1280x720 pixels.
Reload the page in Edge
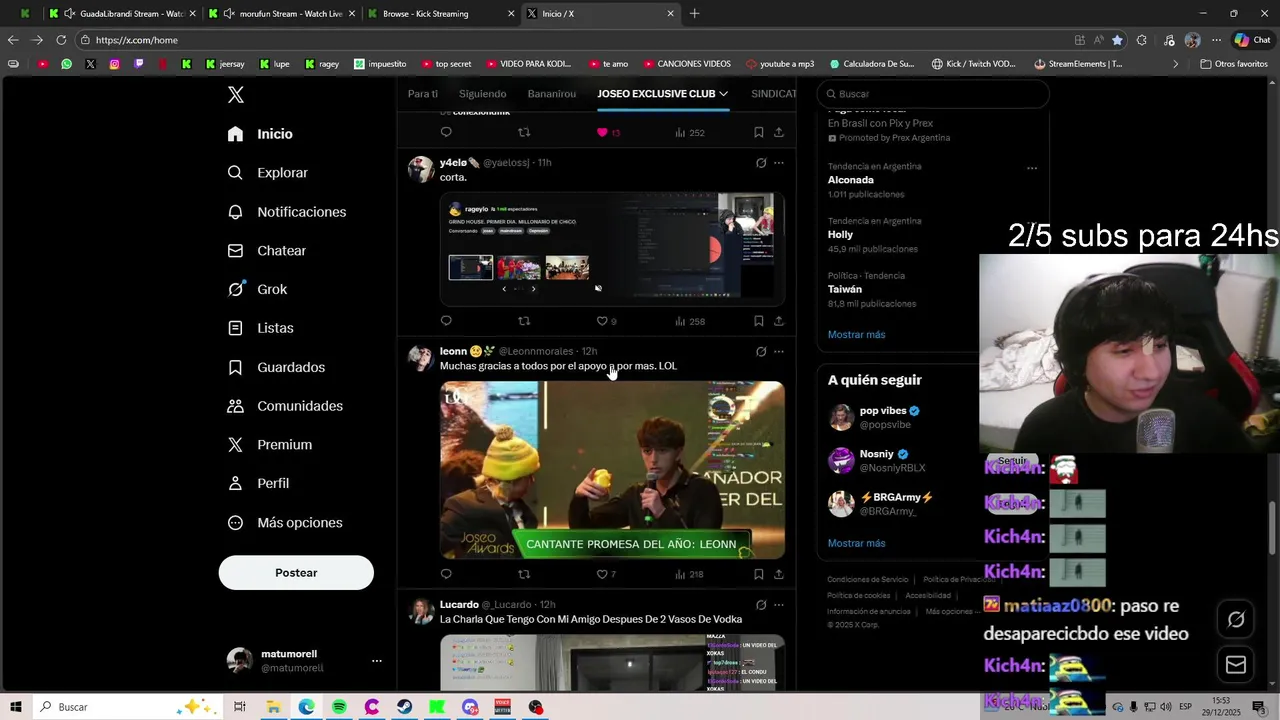point(61,40)
